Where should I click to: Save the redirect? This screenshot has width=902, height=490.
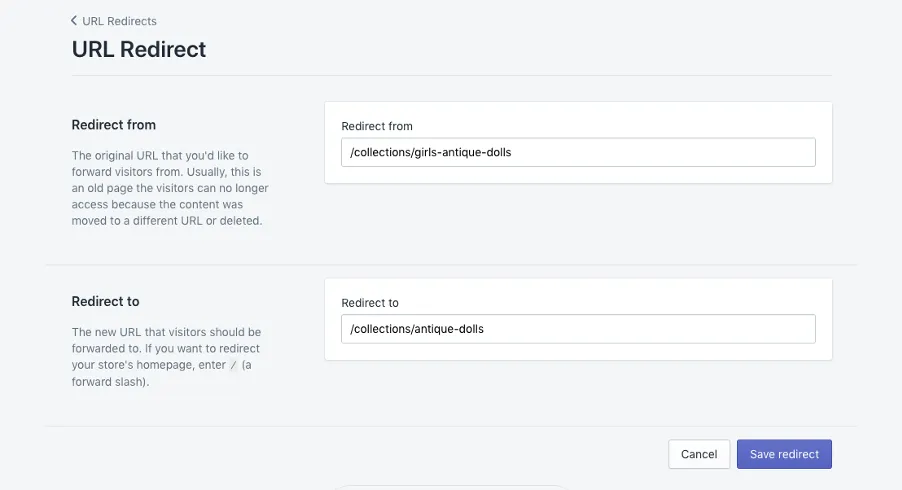[x=784, y=454]
